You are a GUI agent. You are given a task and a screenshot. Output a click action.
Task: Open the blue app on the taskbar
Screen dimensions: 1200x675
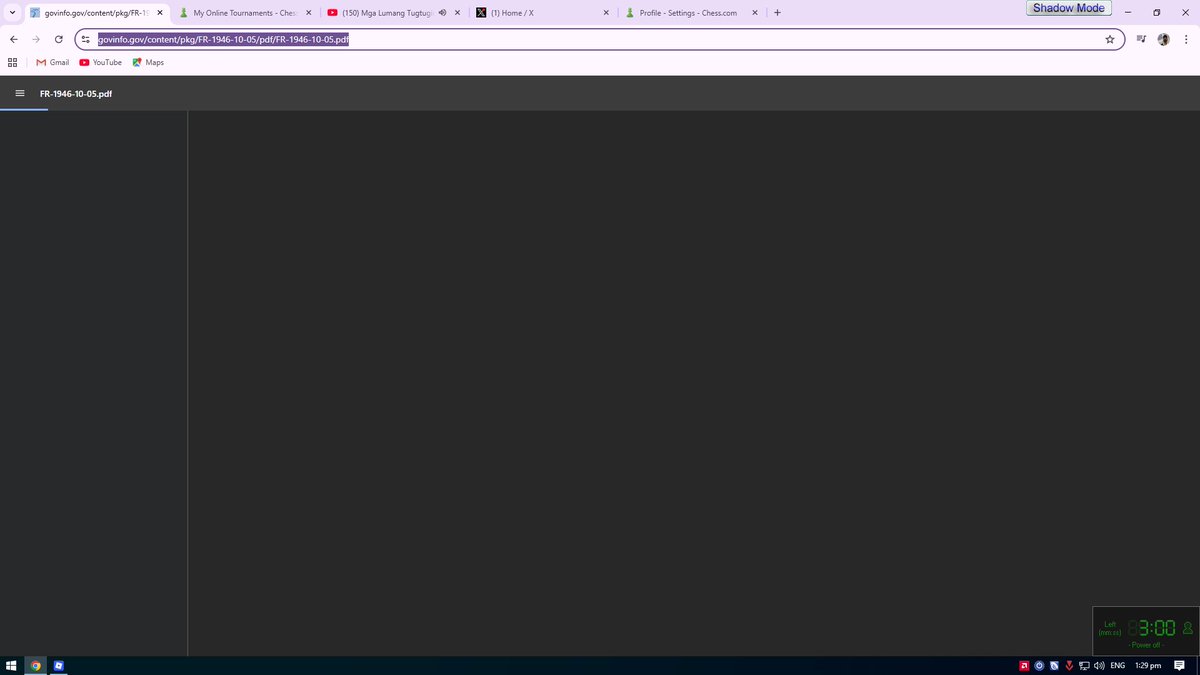(x=59, y=665)
